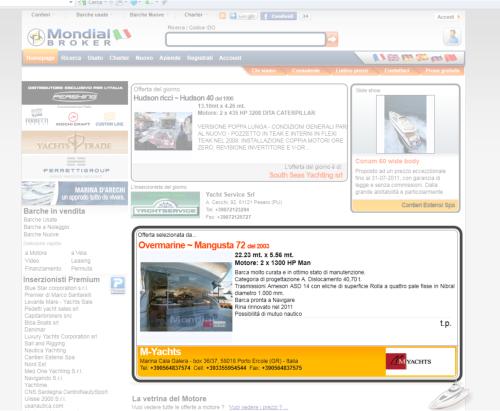Click the blue parking P icon
Viewport: 500px width, 411px height.
[x=118, y=285]
